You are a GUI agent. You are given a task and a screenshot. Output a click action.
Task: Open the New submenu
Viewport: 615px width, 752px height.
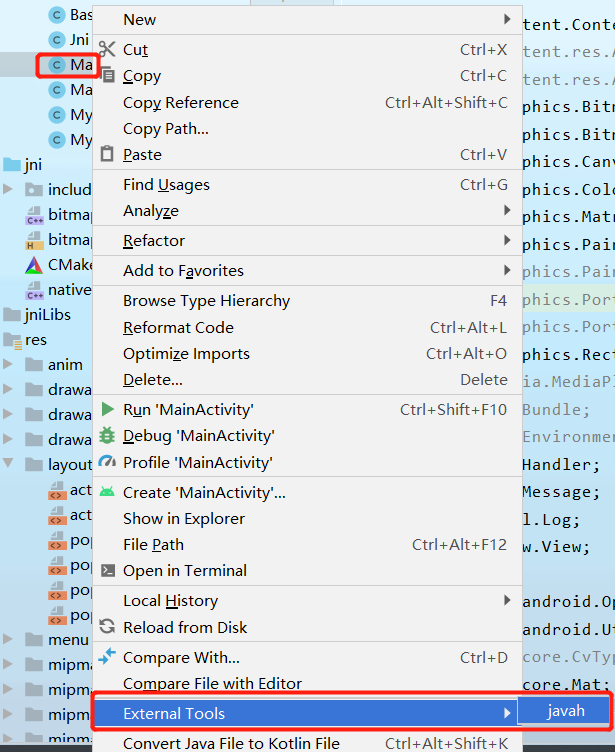tap(307, 20)
